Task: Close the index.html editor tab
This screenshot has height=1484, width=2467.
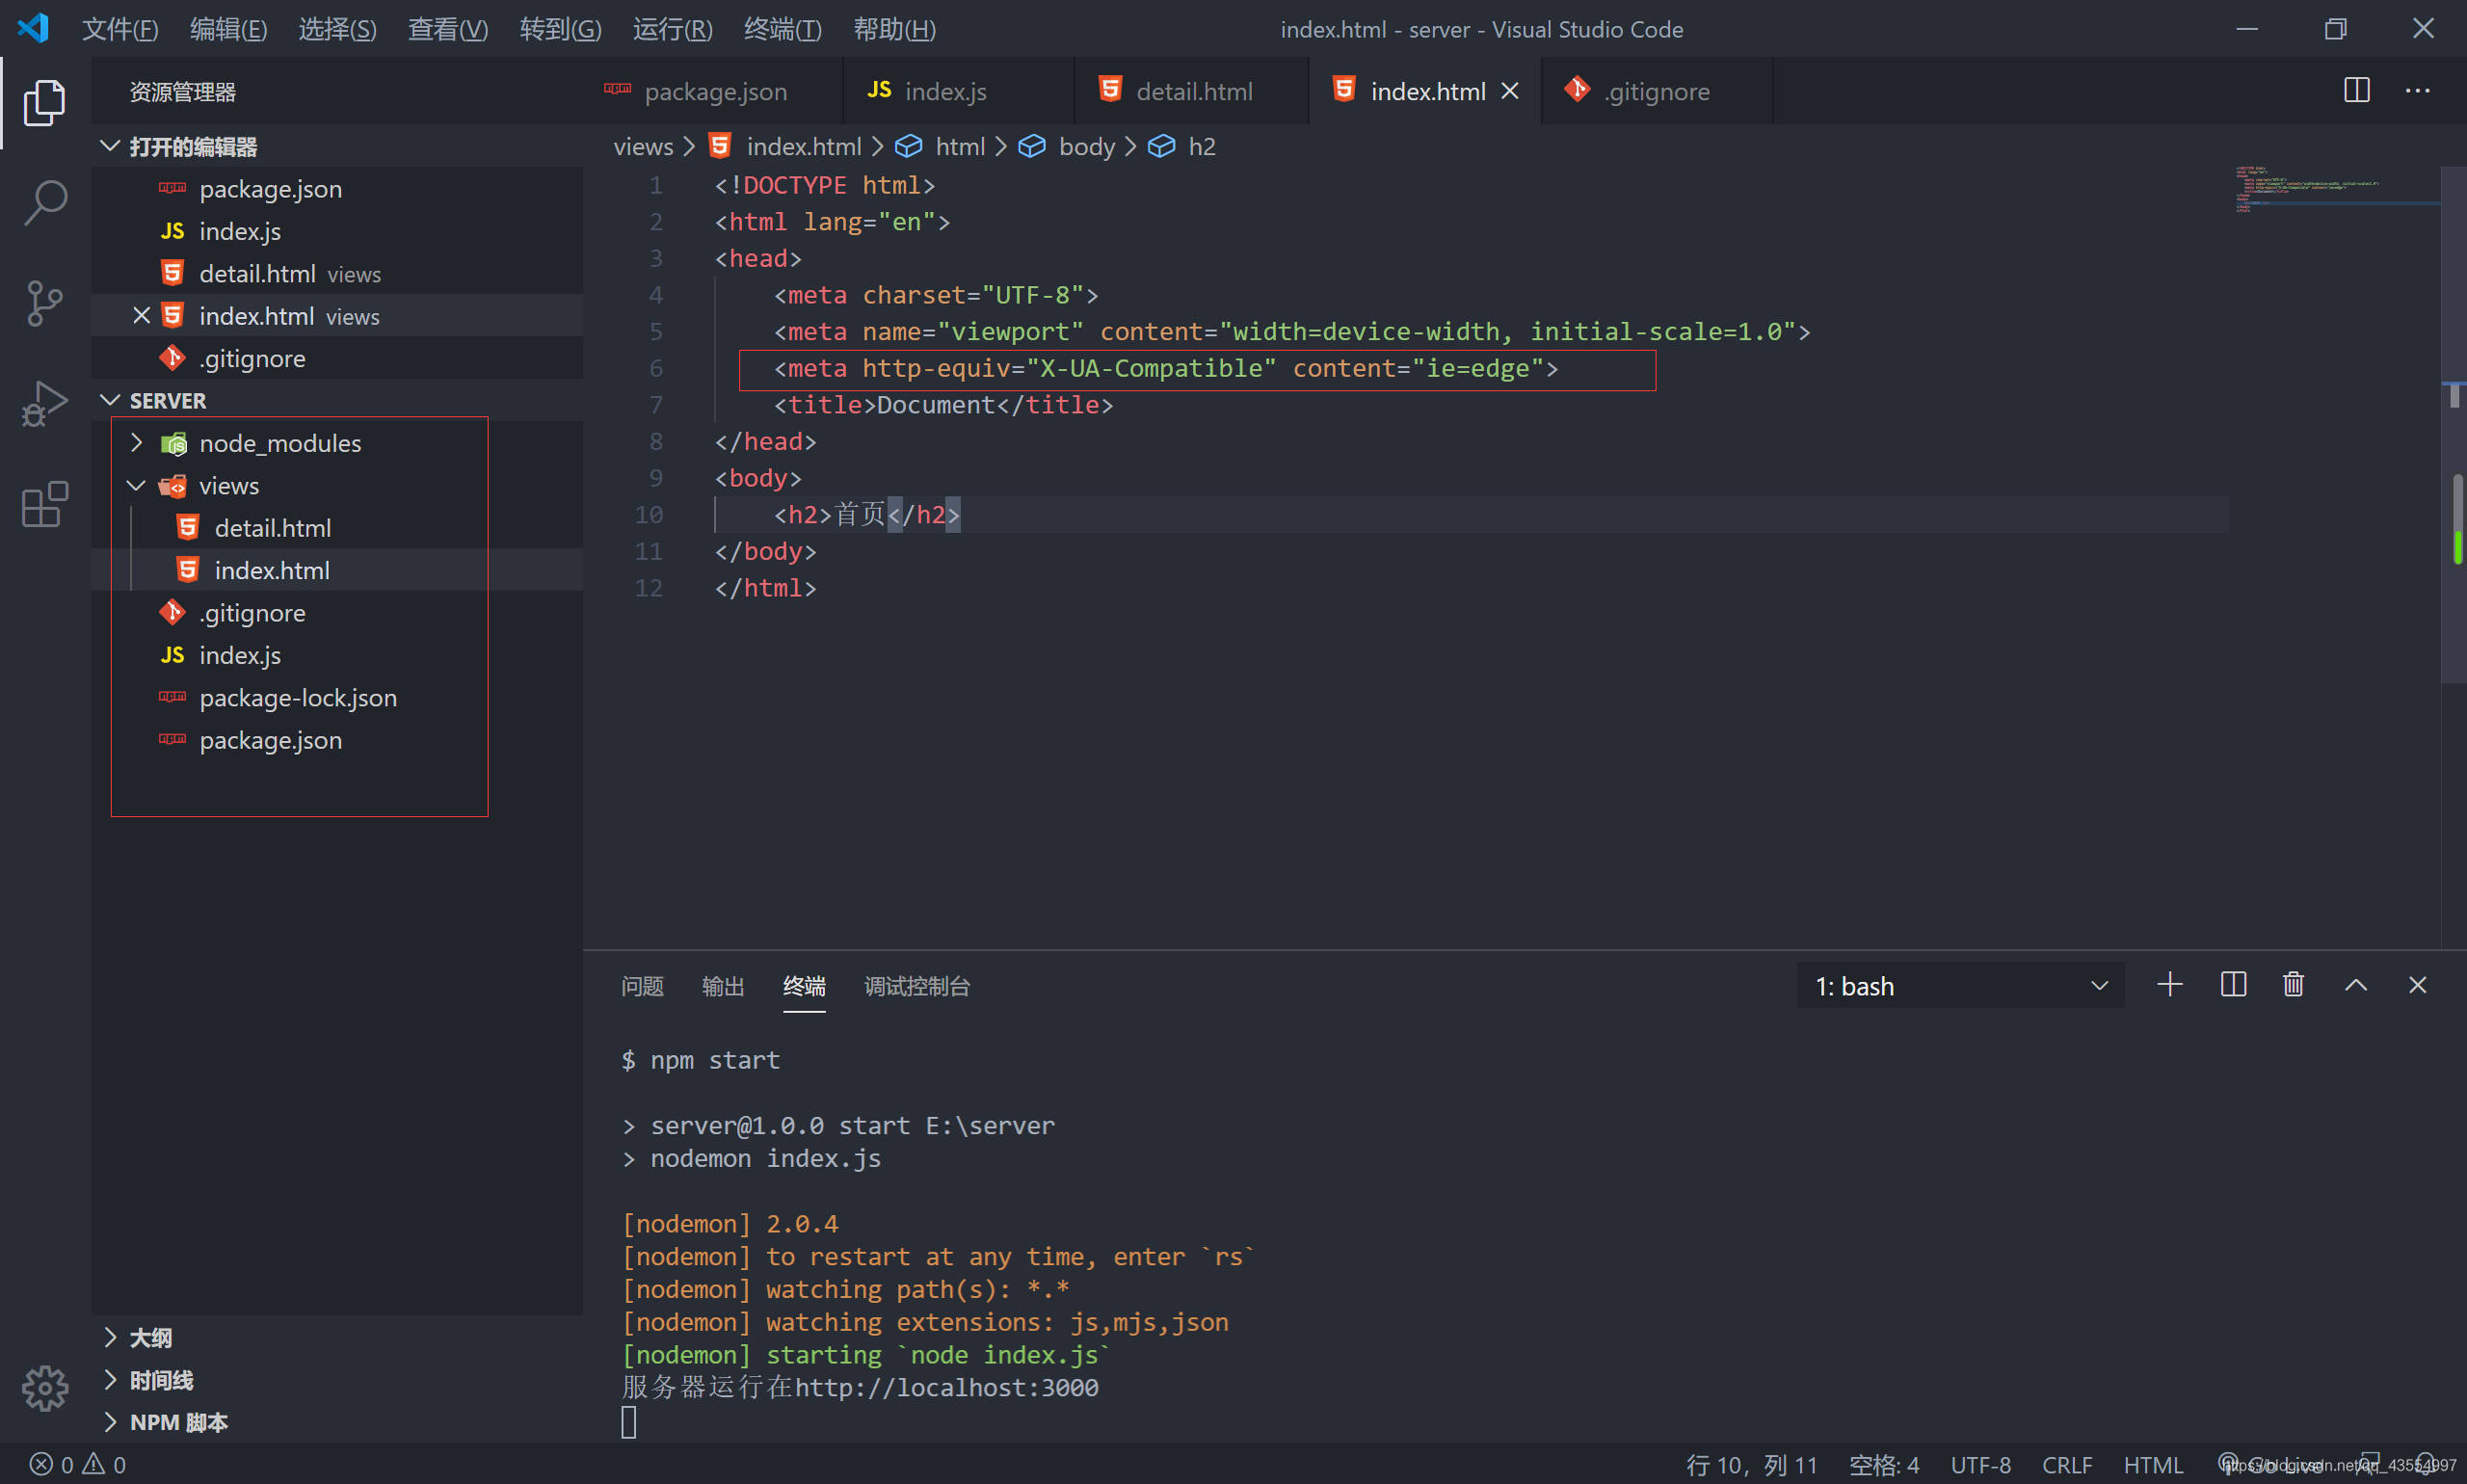Action: 1510,91
